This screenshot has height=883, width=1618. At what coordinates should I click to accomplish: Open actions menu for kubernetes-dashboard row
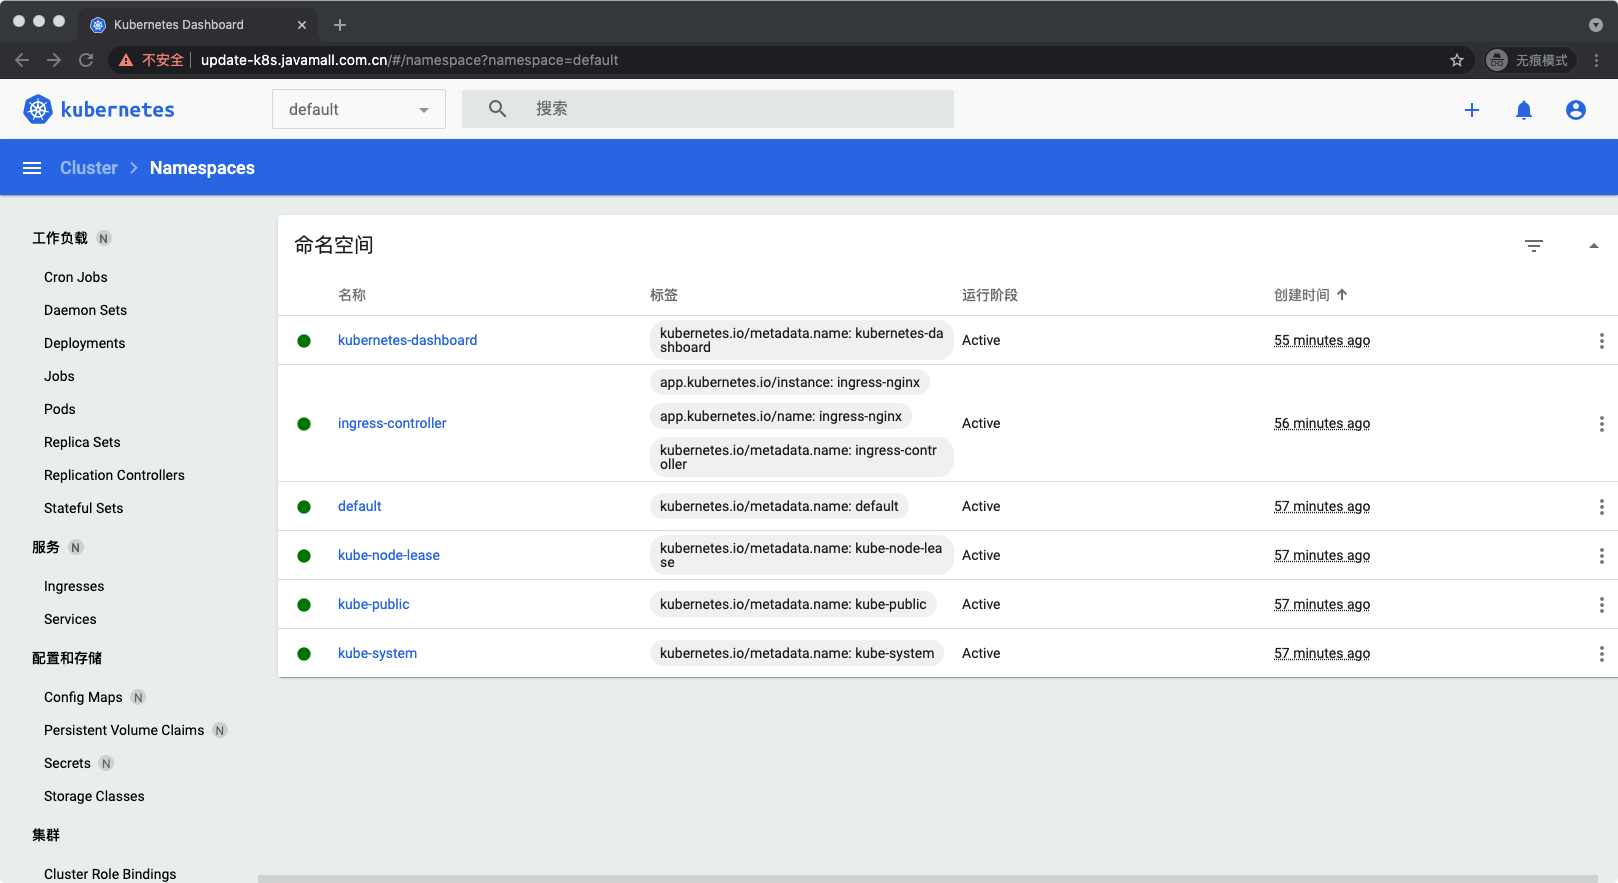pos(1601,341)
